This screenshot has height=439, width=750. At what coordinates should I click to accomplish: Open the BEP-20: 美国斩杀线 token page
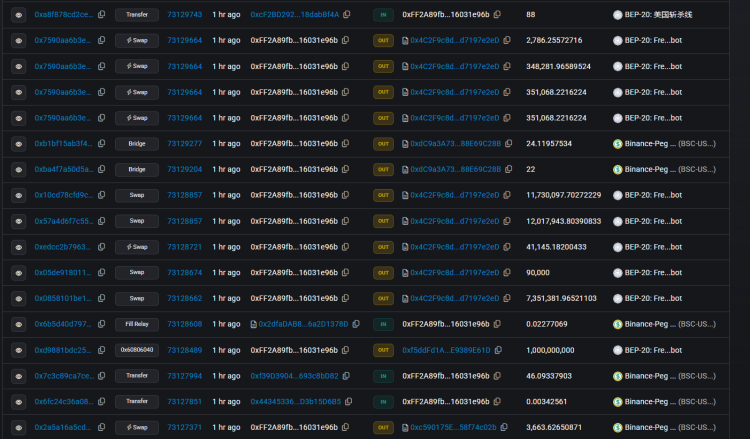click(x=667, y=15)
